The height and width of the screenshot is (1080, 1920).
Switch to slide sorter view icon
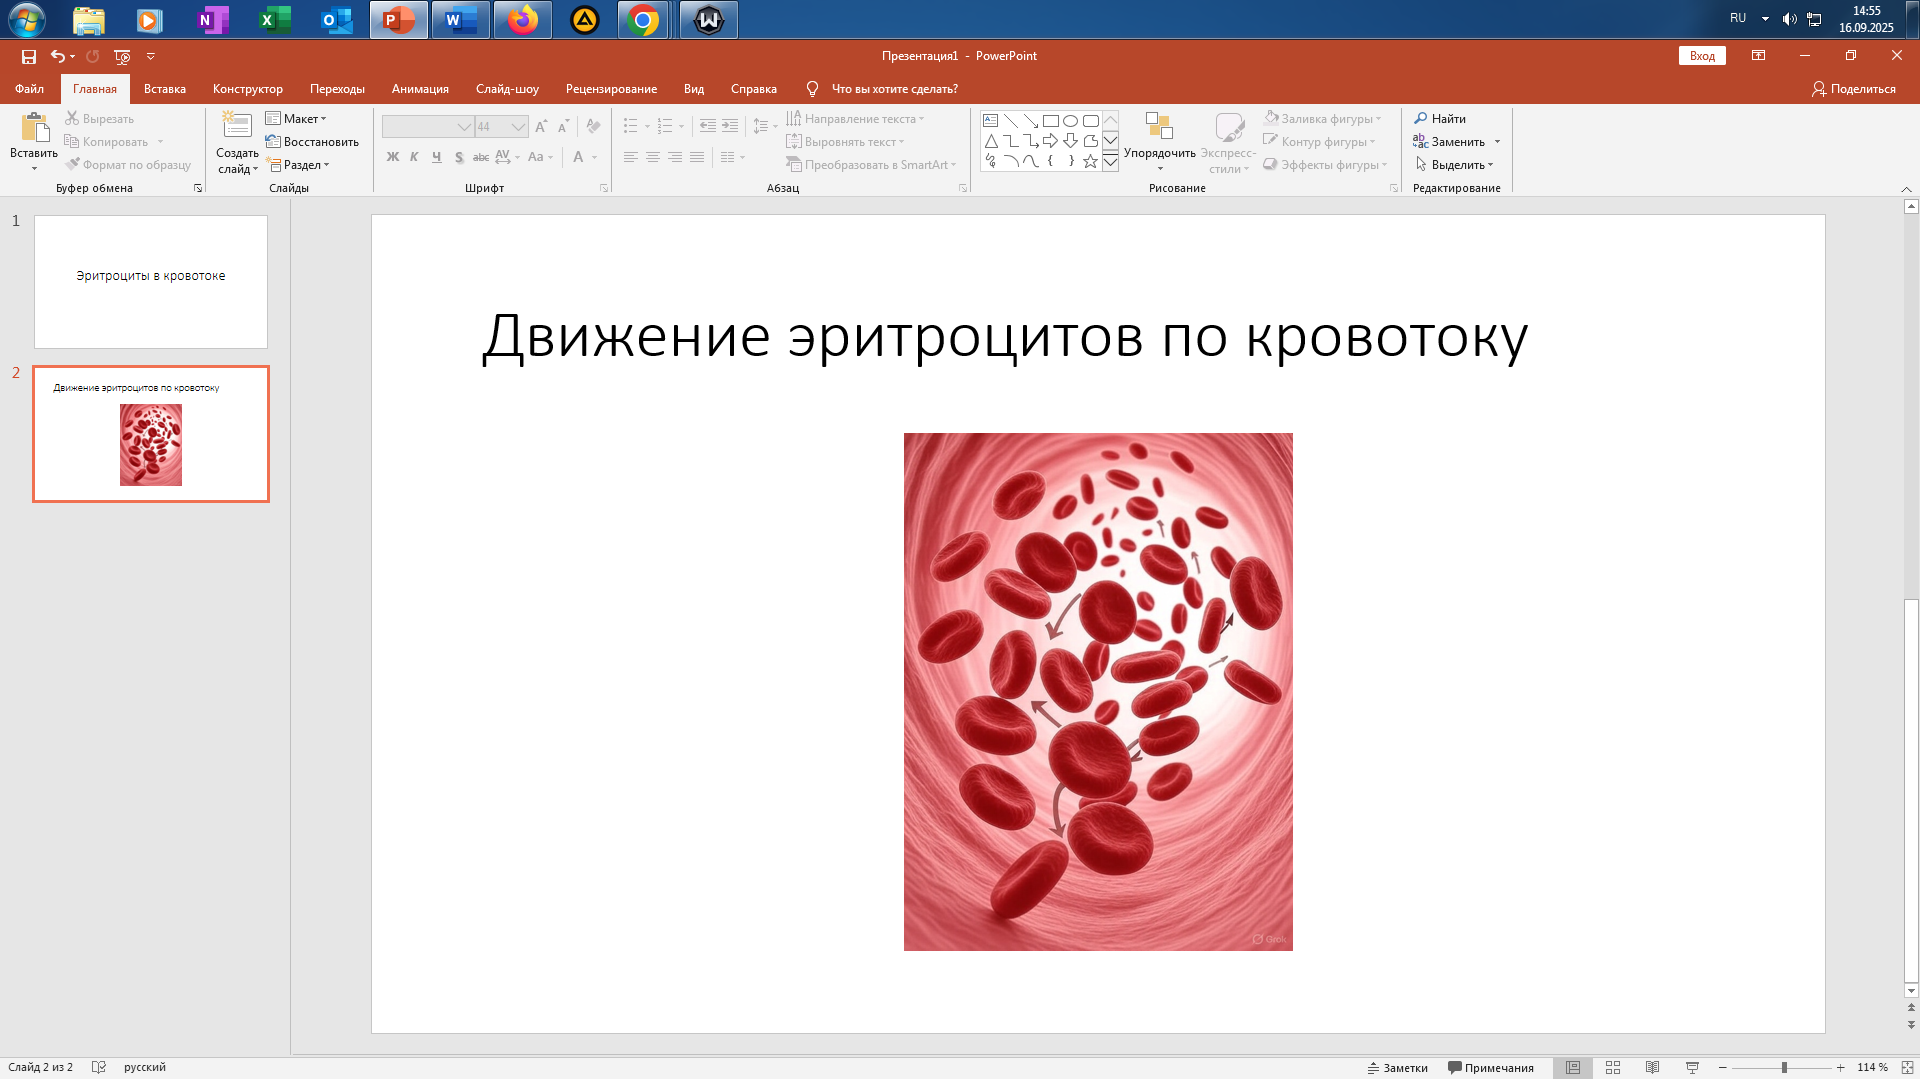tap(1613, 1068)
